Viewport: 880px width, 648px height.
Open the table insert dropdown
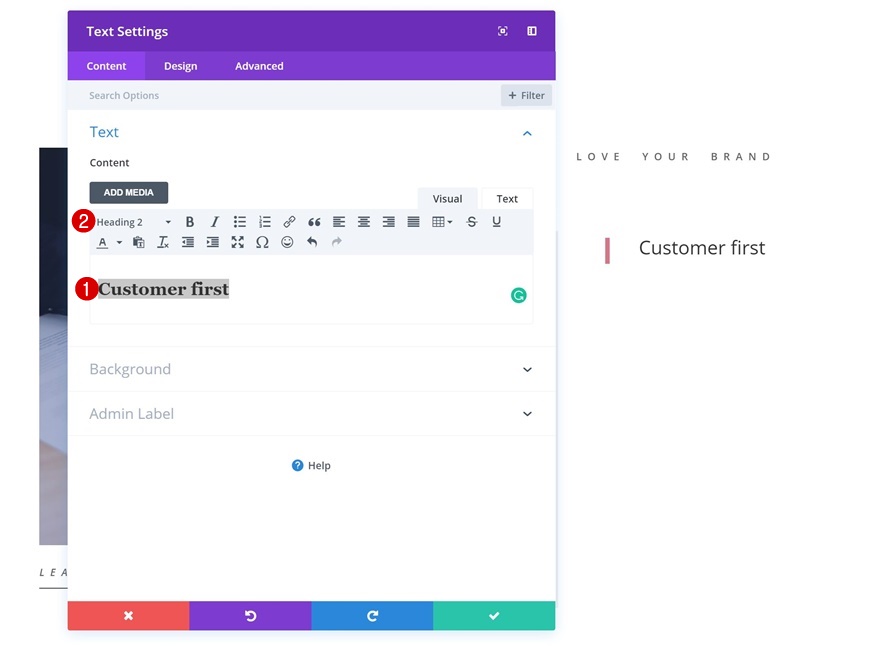click(x=442, y=222)
